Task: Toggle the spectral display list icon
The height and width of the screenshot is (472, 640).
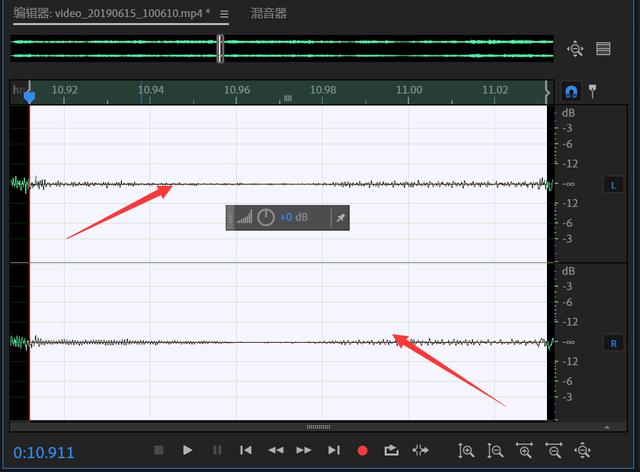Action: tap(603, 49)
